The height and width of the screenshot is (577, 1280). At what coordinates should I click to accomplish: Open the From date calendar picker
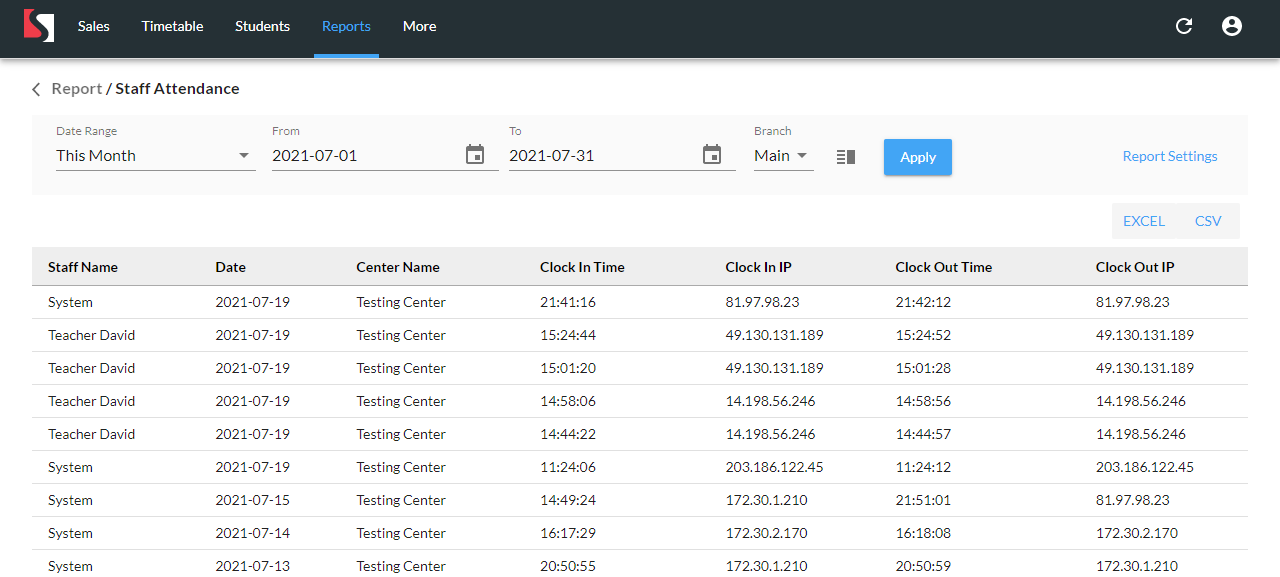click(x=475, y=155)
